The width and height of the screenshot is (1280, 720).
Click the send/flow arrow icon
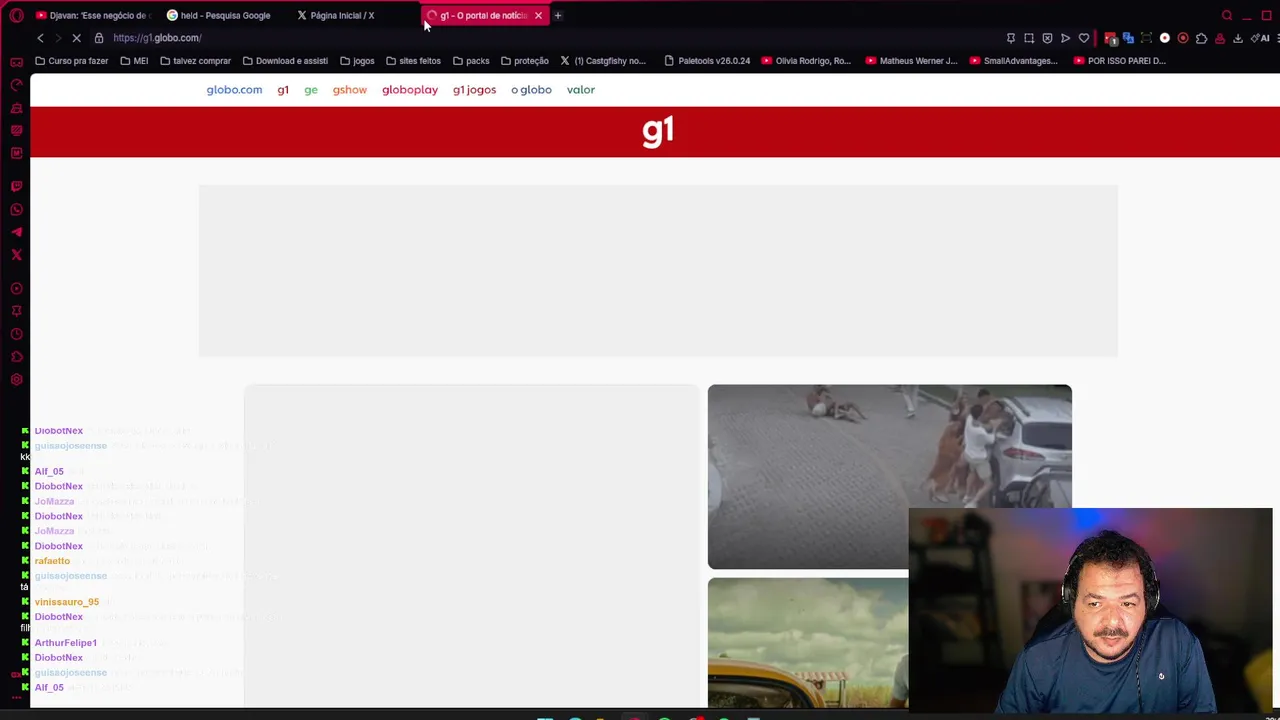pyautogui.click(x=1065, y=38)
